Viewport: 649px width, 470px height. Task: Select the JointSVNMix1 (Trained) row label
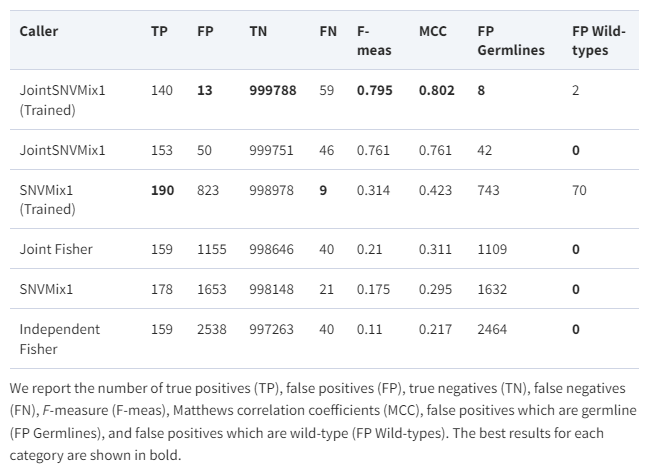pyautogui.click(x=62, y=99)
